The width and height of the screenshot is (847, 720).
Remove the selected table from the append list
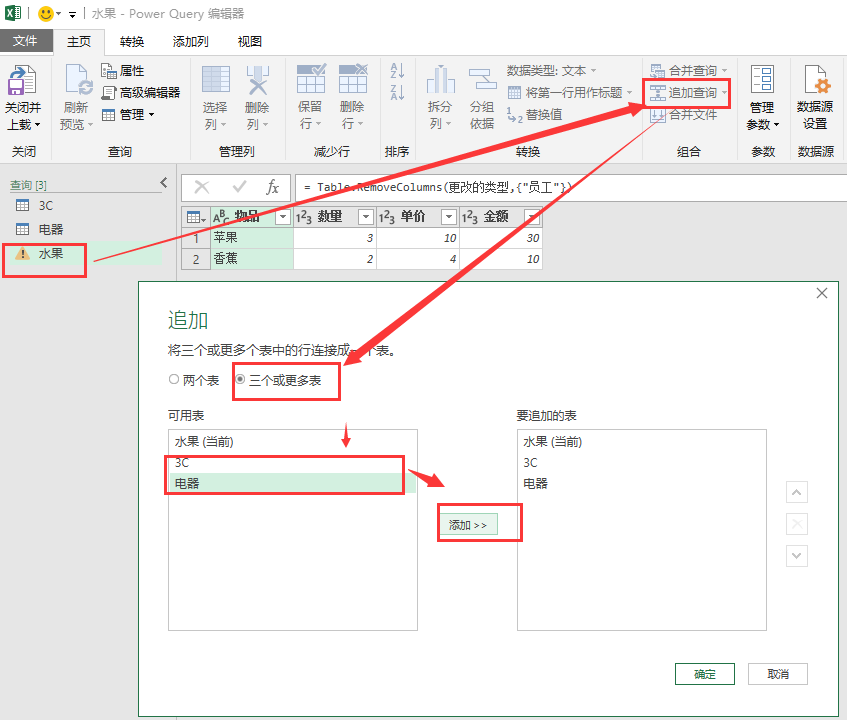(797, 523)
